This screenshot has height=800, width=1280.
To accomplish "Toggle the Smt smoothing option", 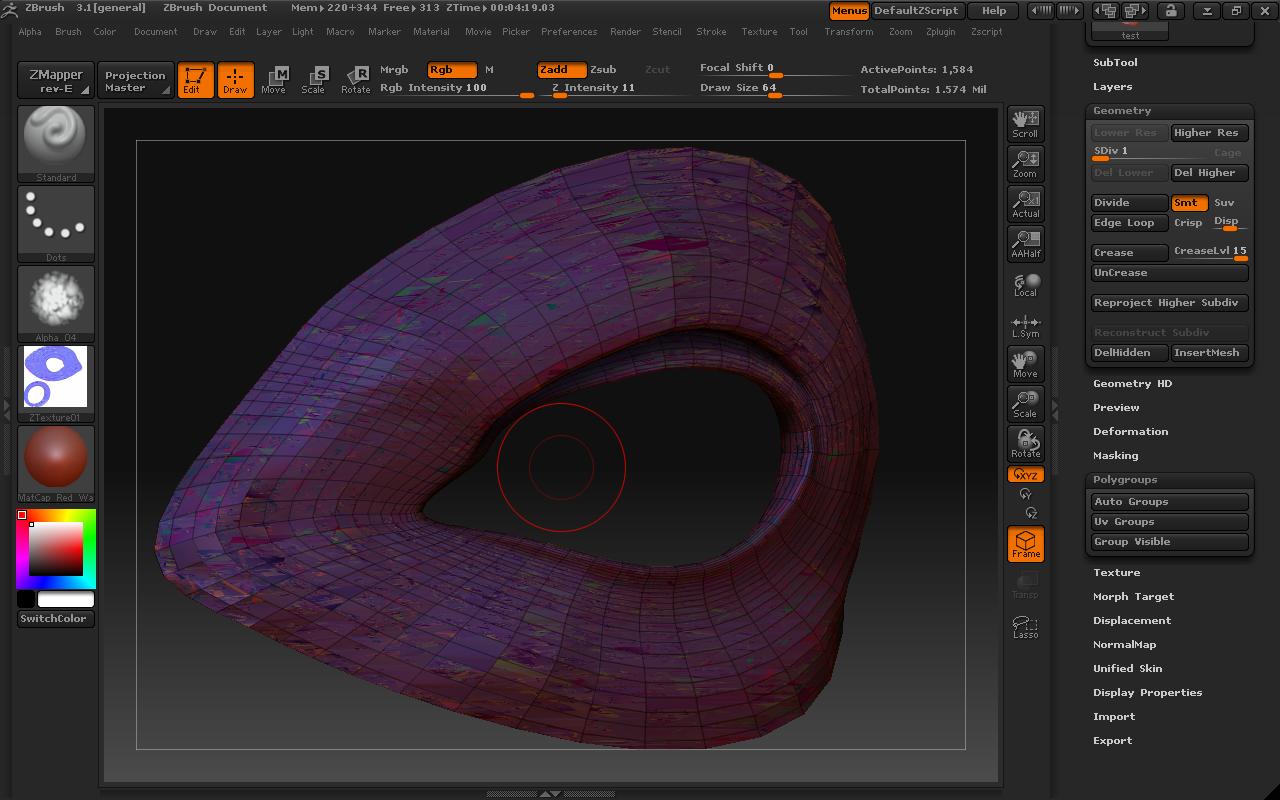I will [x=1189, y=202].
